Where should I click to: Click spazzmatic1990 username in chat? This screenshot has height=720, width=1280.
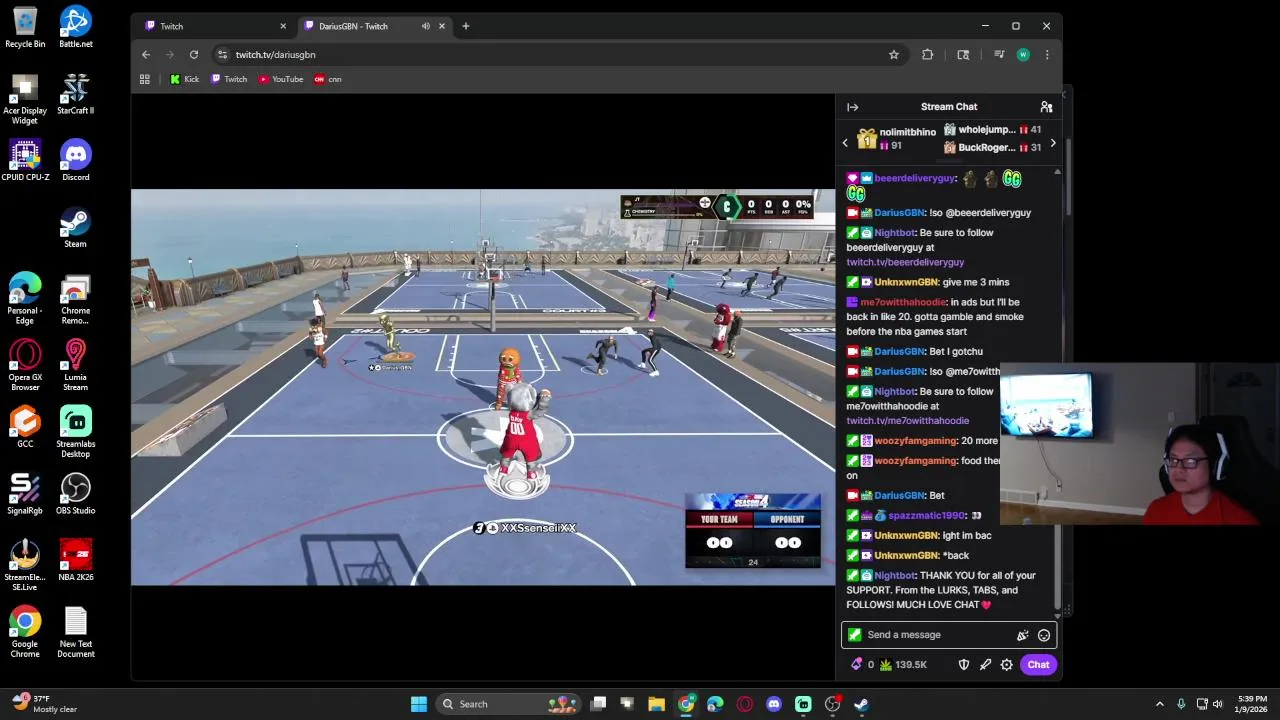[927, 516]
